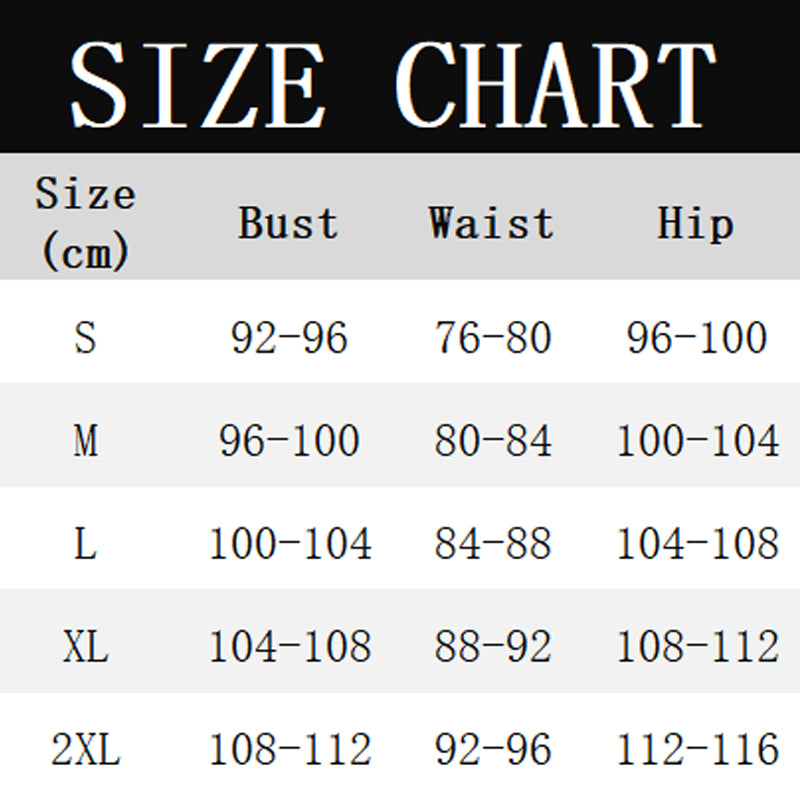Screen dimensions: 800x796
Task: Select the XL size row label
Action: point(85,647)
